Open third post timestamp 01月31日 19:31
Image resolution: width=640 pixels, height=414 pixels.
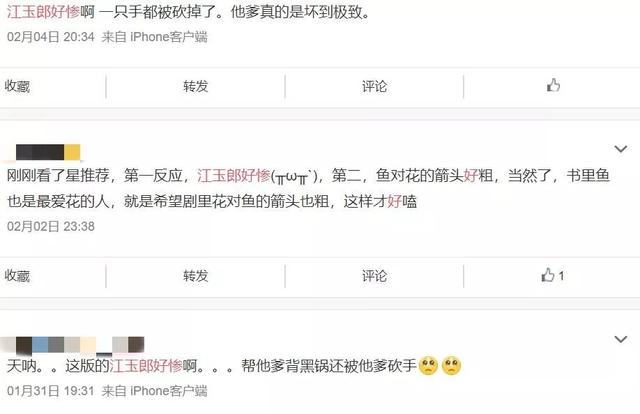[51, 391]
